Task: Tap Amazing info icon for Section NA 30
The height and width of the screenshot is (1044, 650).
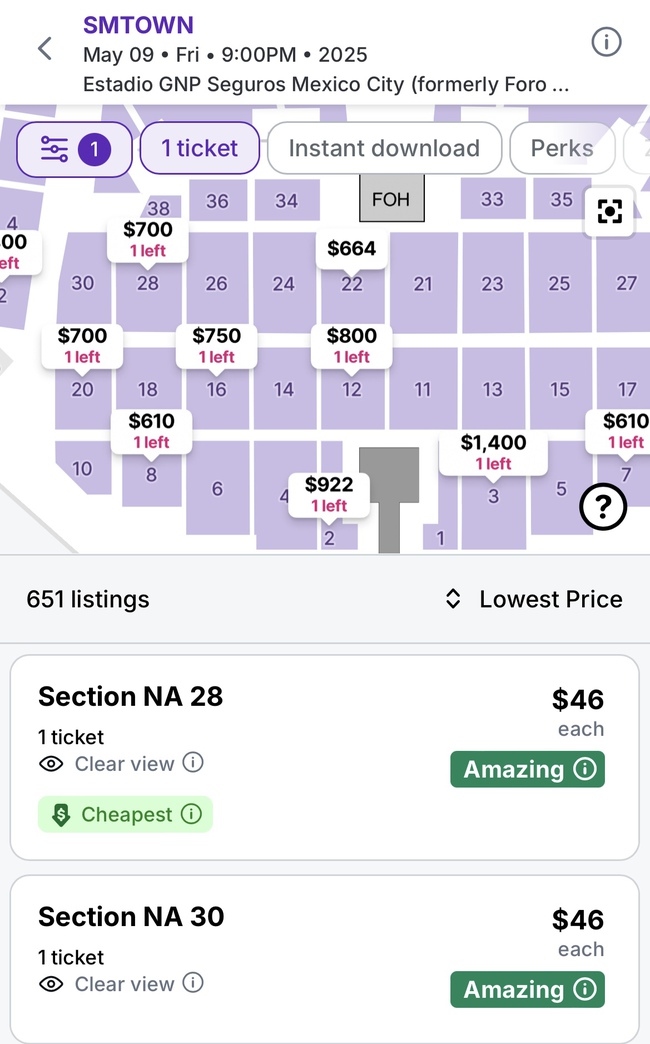Action: [x=586, y=989]
